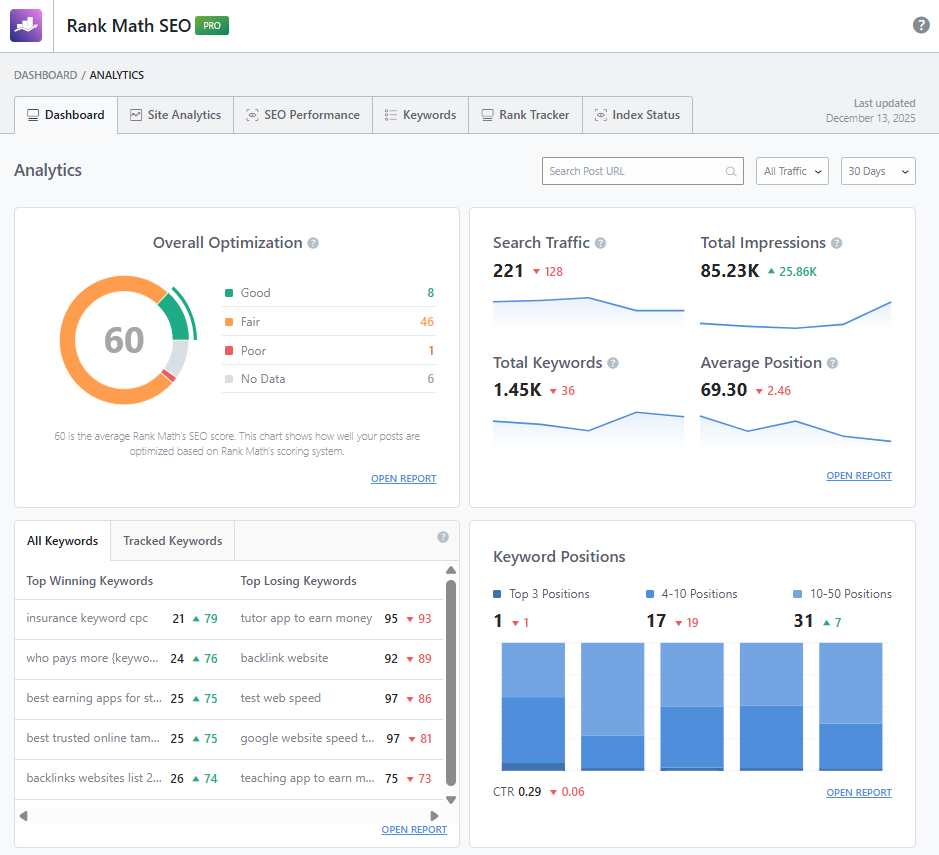Viewport: 939px width, 855px height.
Task: Show Total Keywords help tooltip icon
Action: [613, 363]
